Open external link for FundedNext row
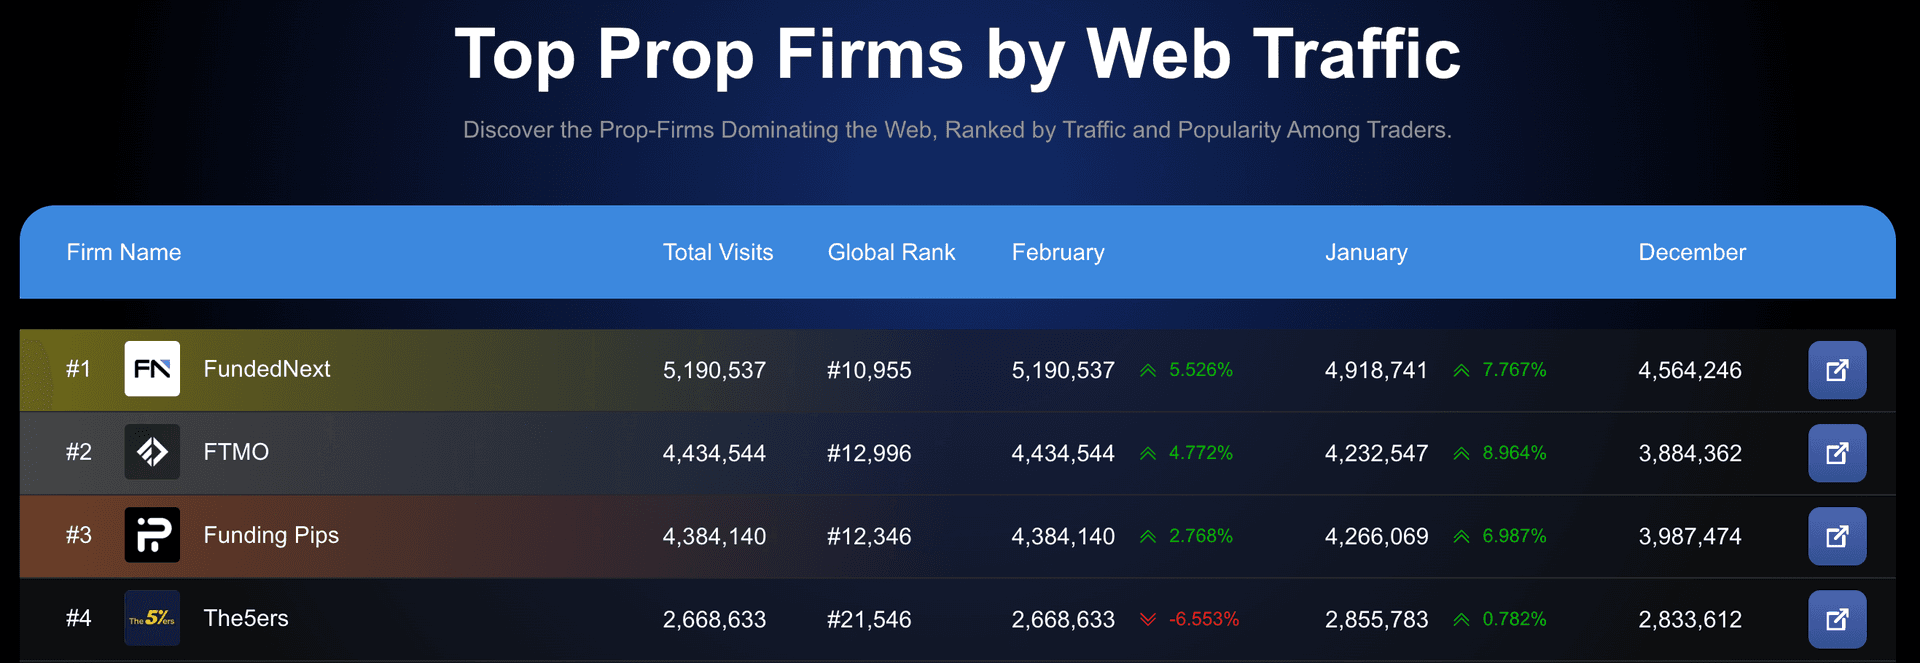The image size is (1920, 663). 1836,370
